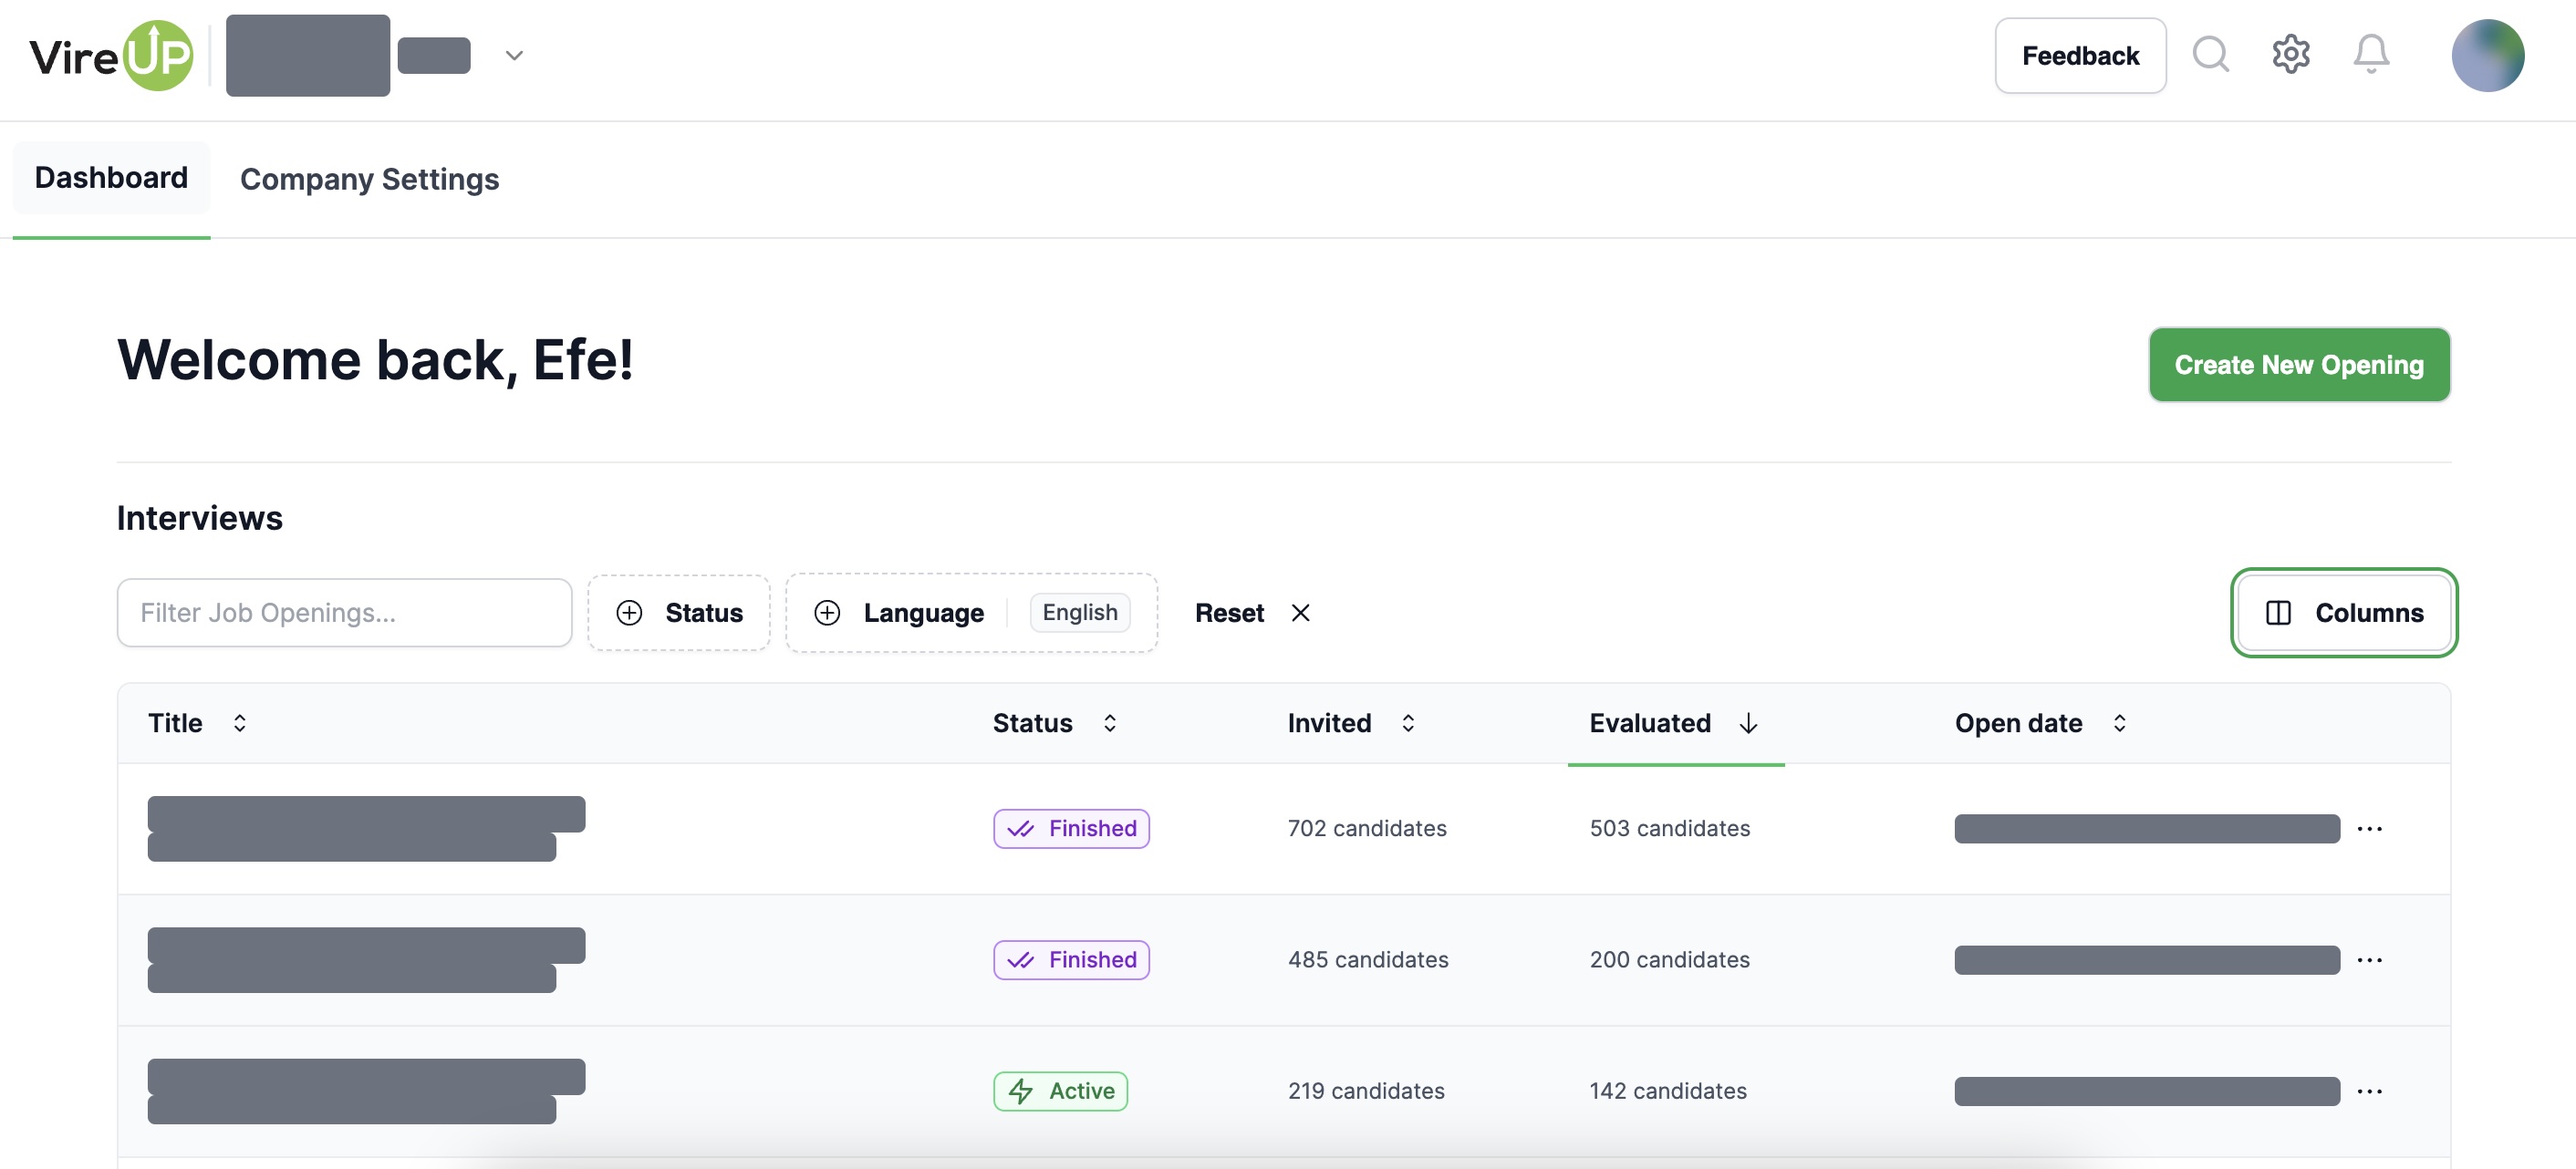Expand the company selector dropdown
Viewport: 2576px width, 1169px height.
click(514, 55)
